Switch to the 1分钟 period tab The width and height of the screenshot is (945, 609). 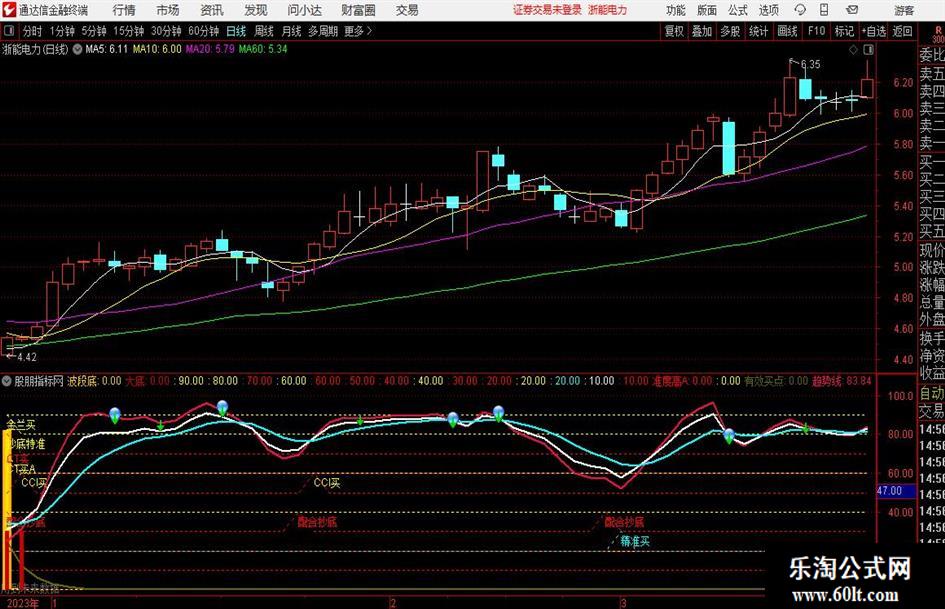(62, 31)
